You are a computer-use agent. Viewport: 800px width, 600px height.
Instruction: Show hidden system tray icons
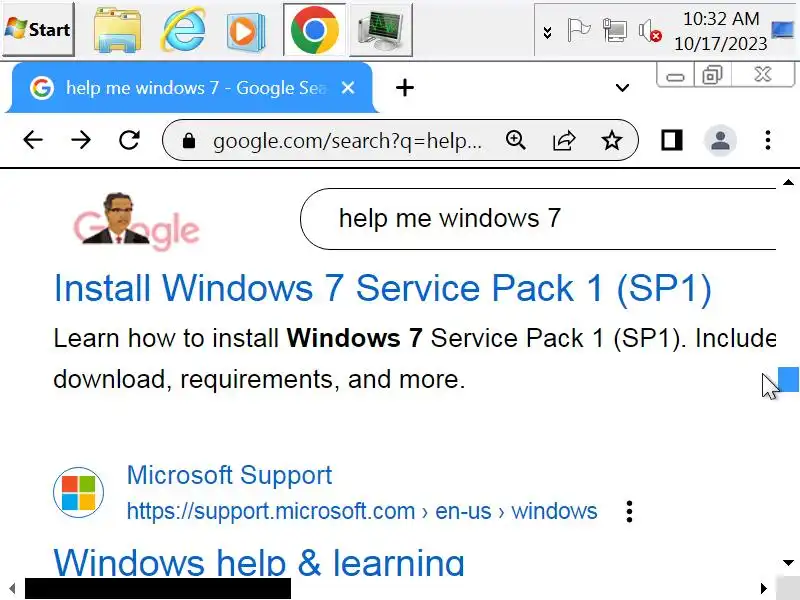547,33
